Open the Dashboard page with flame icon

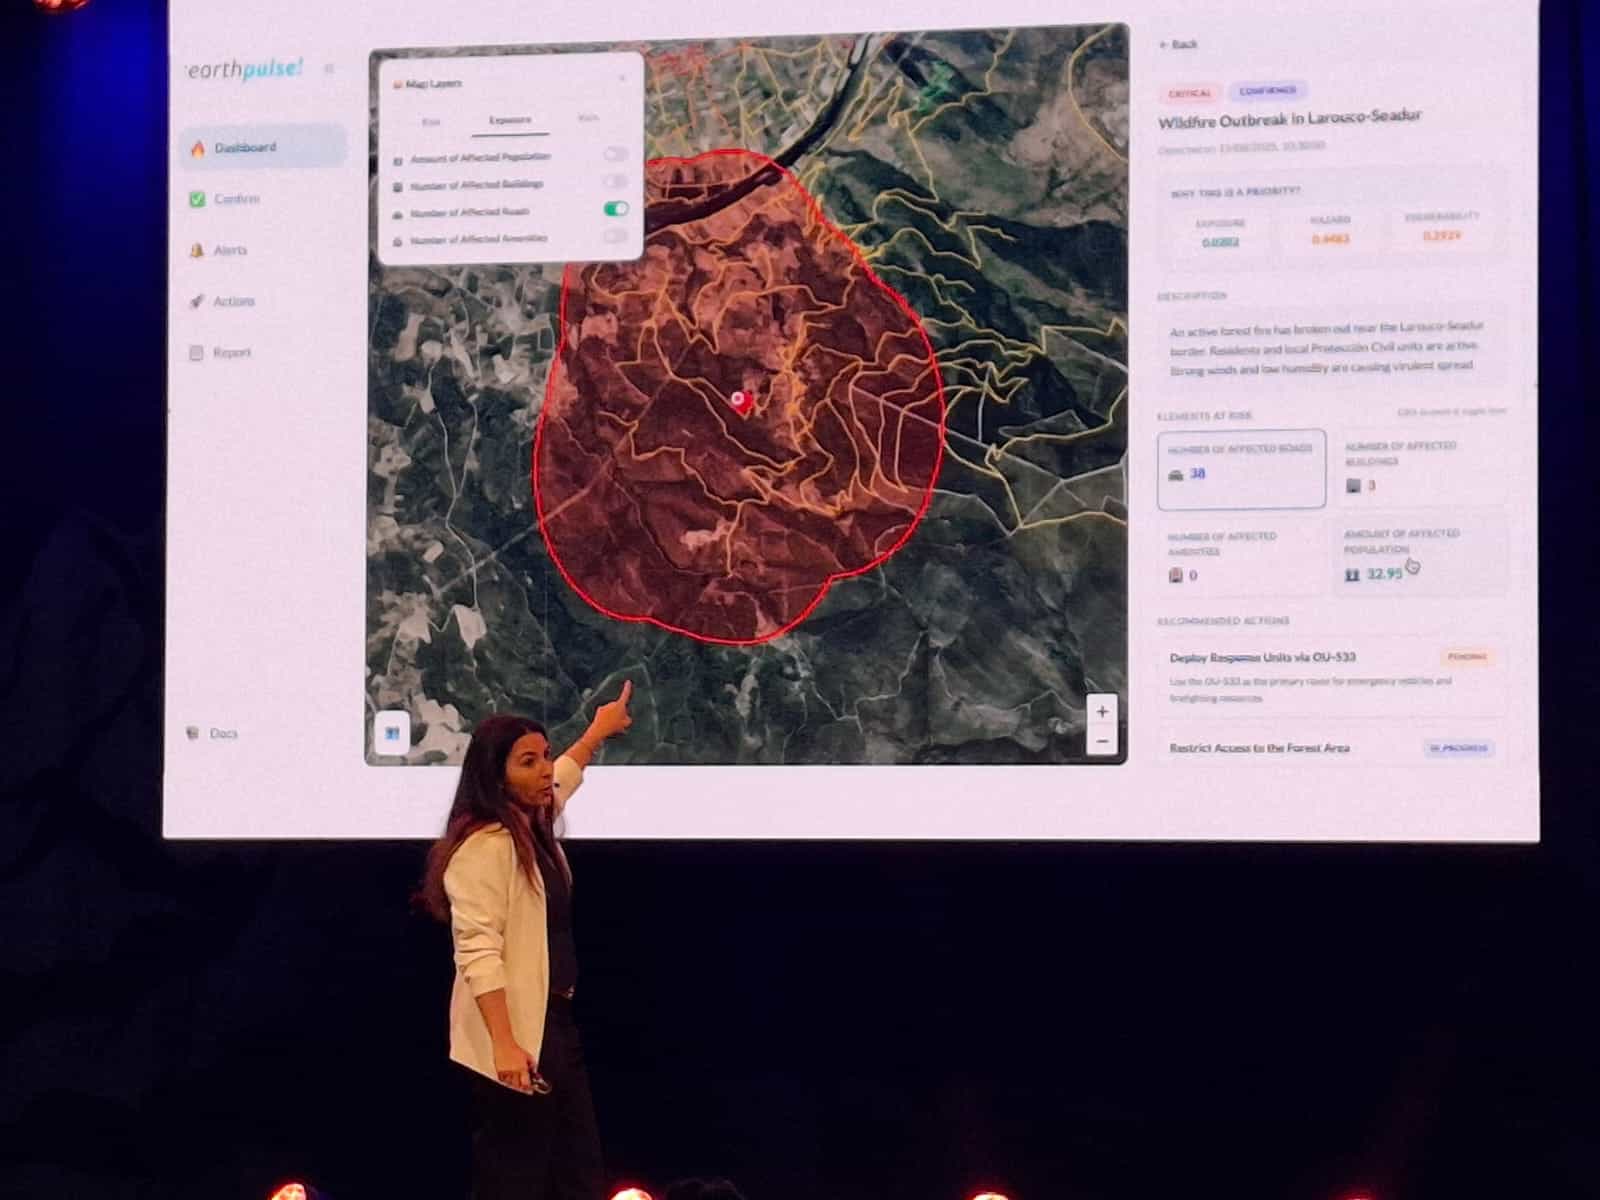(264, 147)
